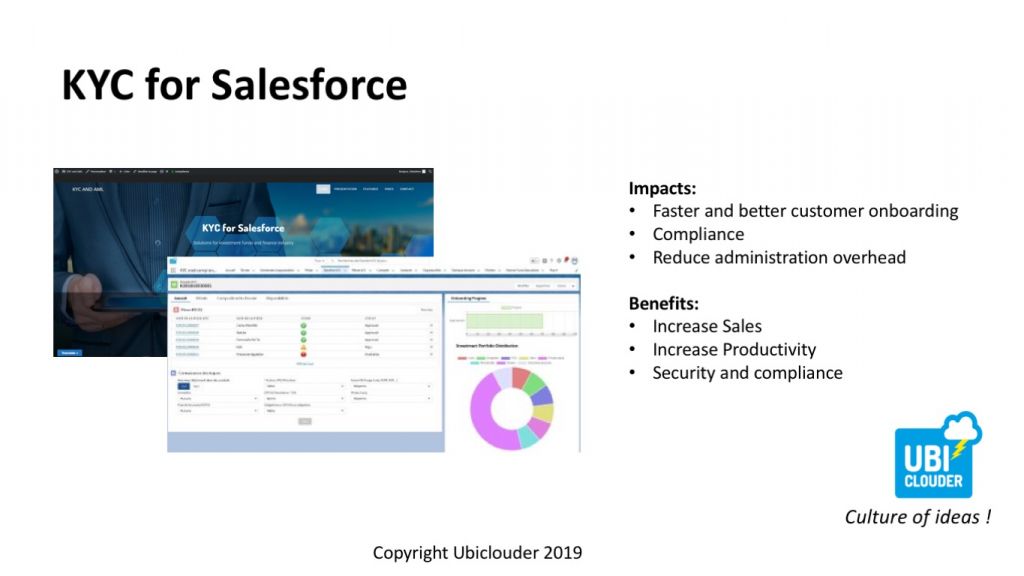Click the 'Compliance' bullet under Impacts
Image resolution: width=1024 pixels, height=576 pixels.
(698, 234)
